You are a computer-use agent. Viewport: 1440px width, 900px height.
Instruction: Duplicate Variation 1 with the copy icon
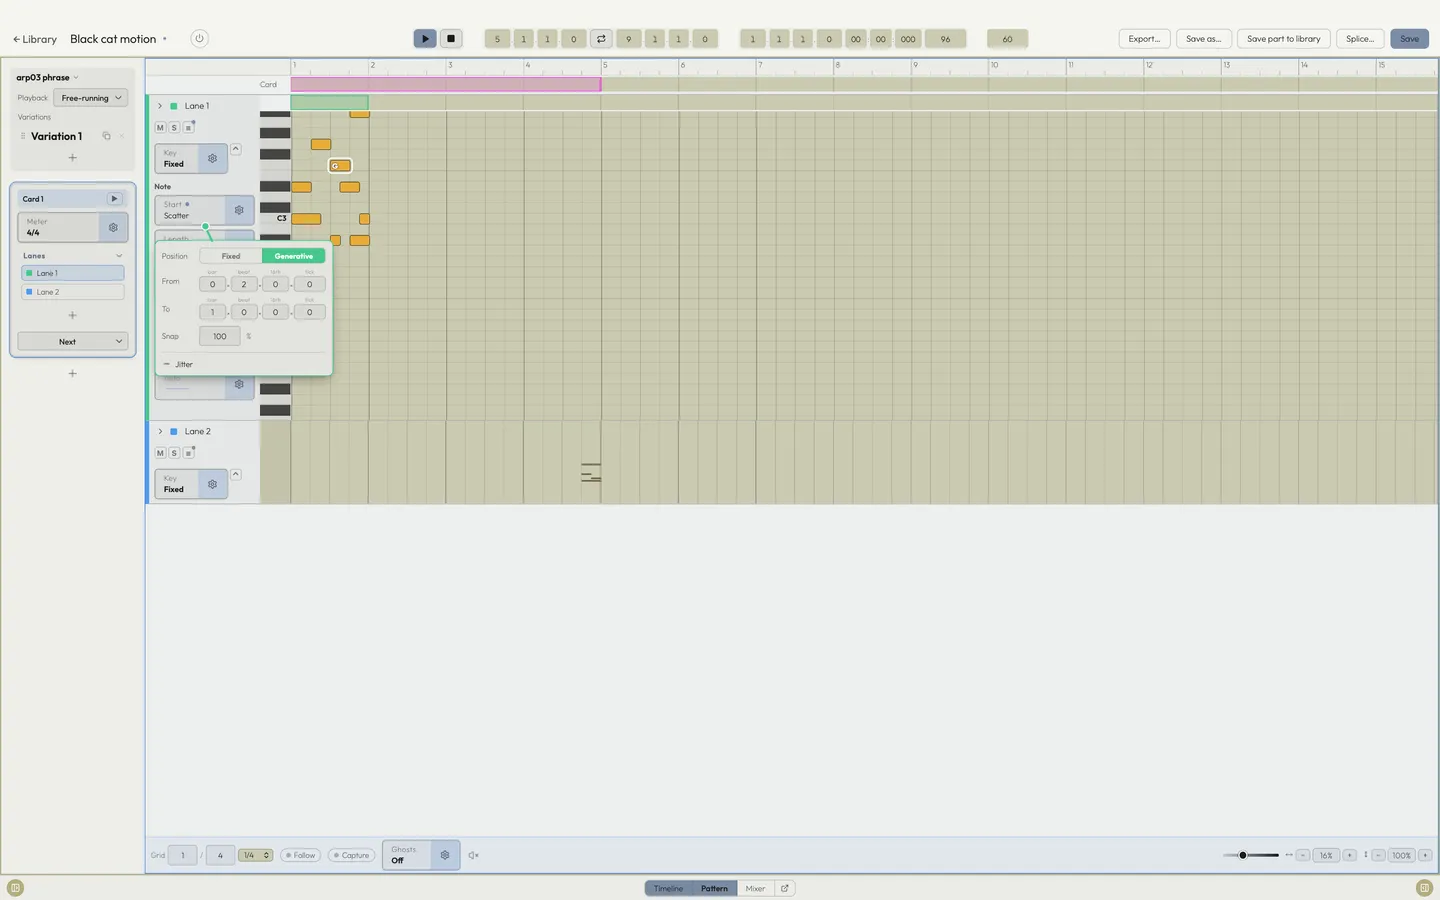106,136
